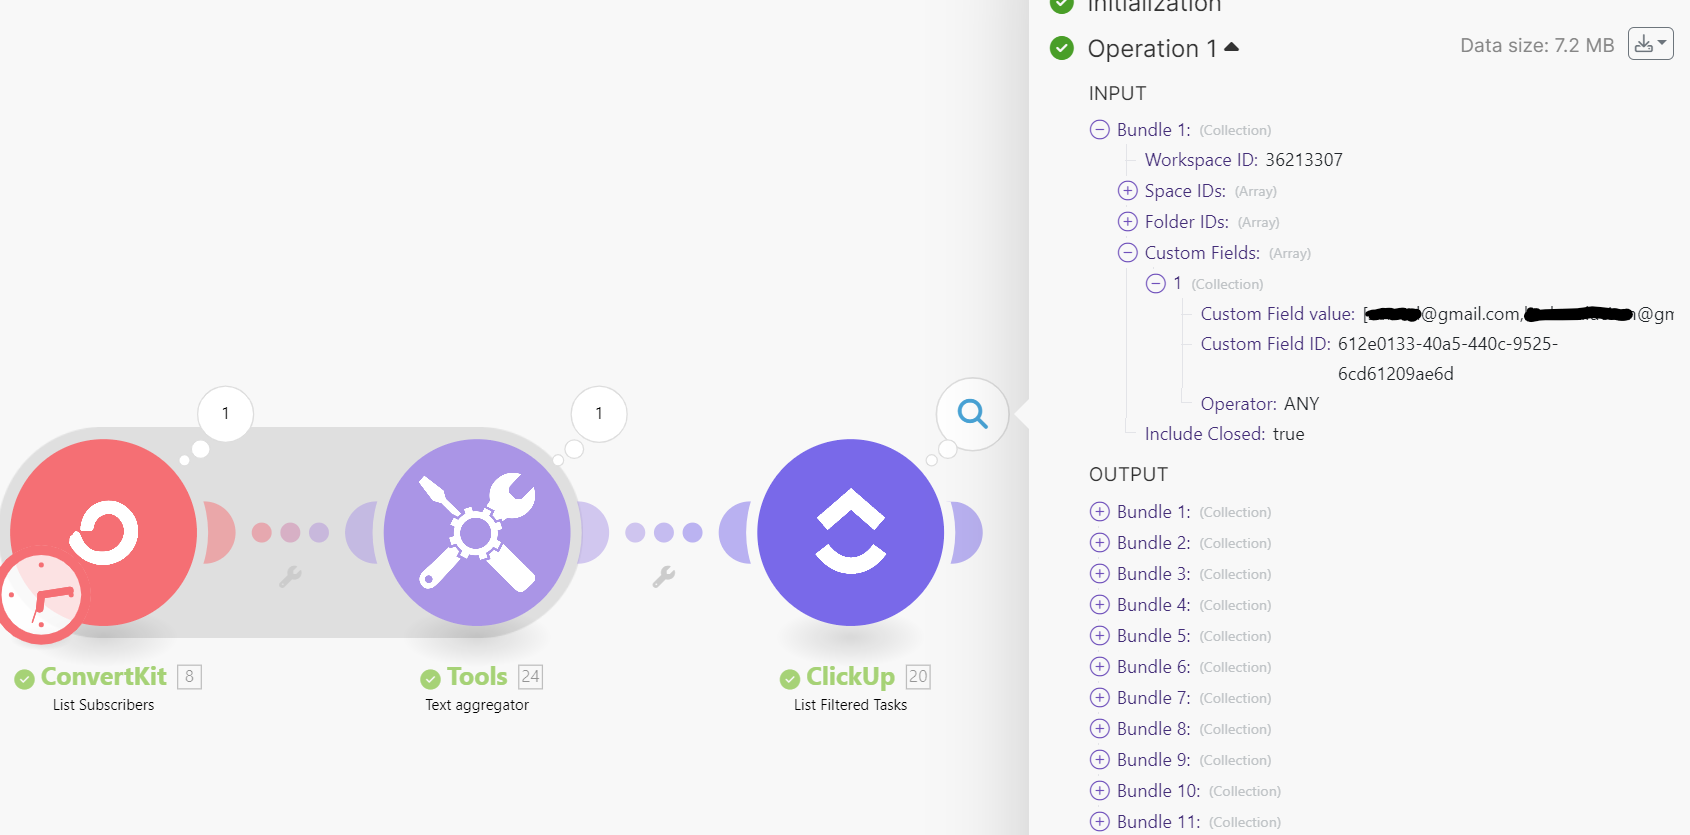Viewport: 1690px width, 835px height.
Task: Expand output Bundle 9
Action: point(1100,759)
